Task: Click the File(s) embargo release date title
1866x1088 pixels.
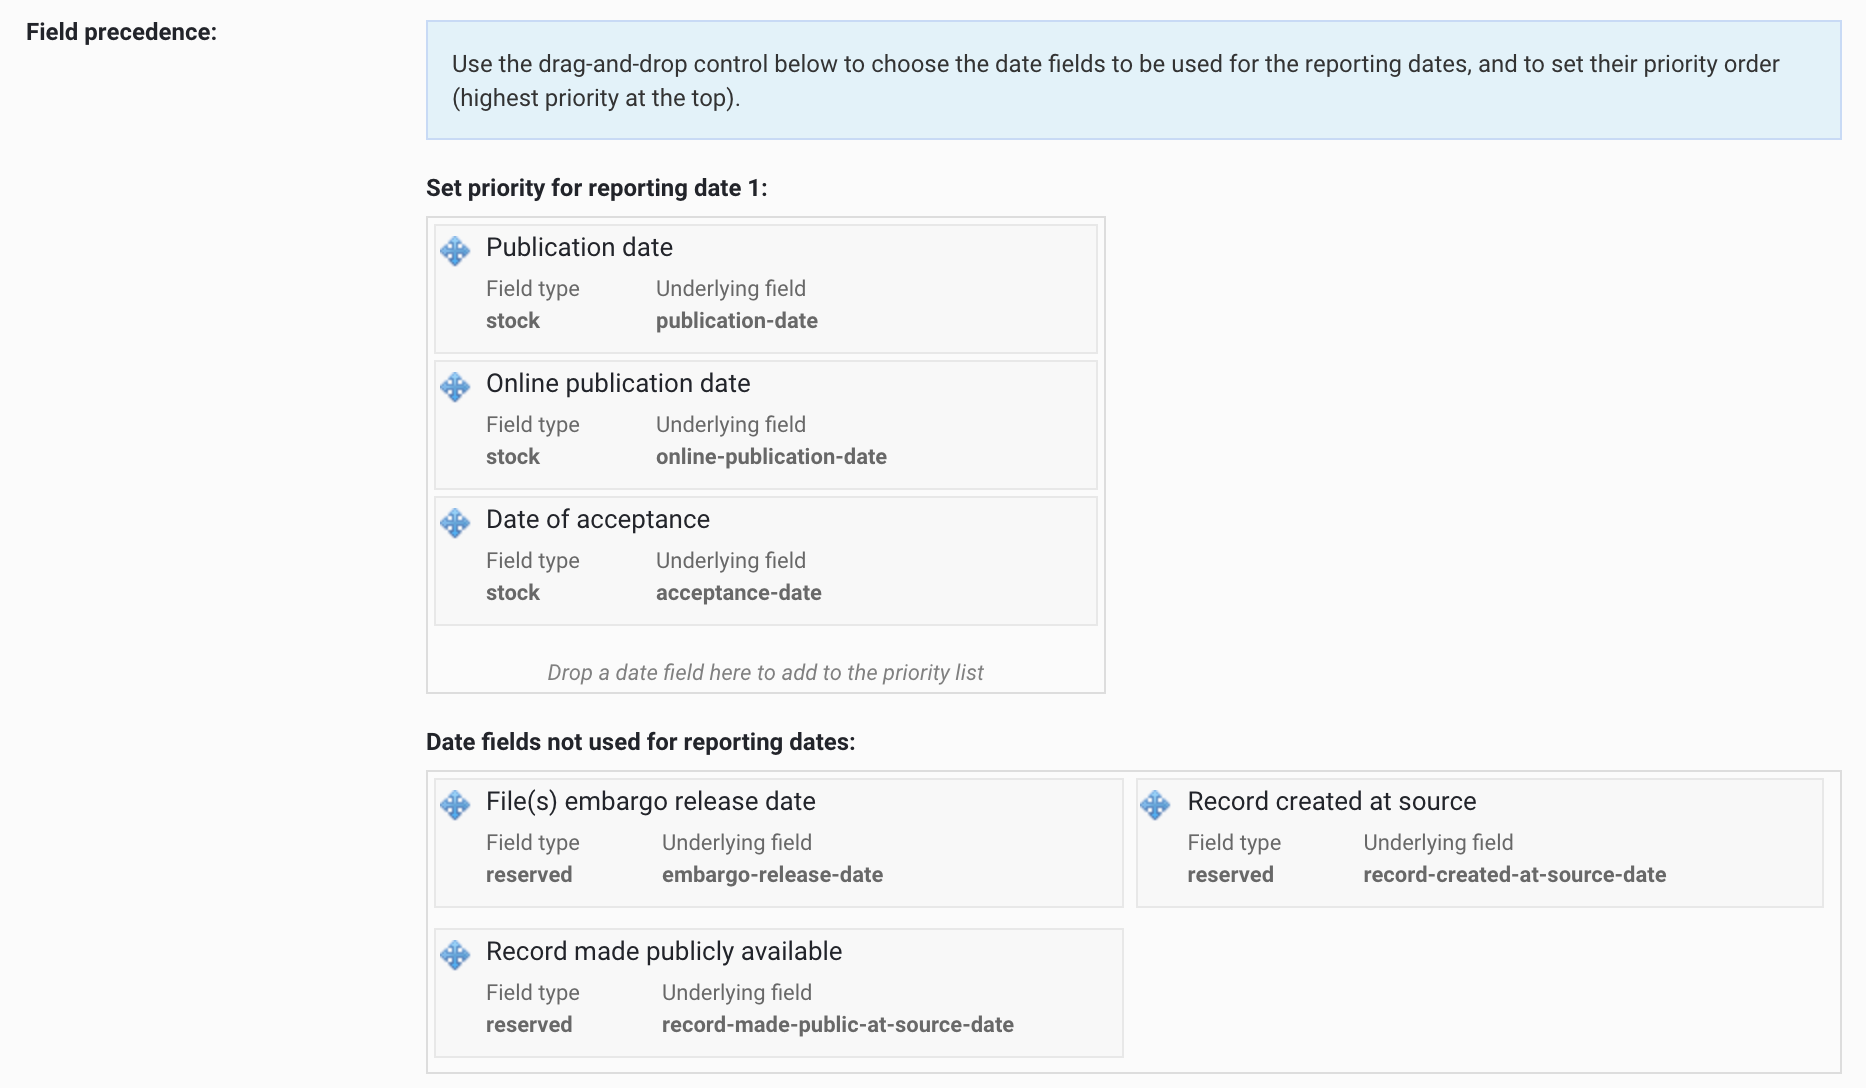Action: tap(651, 801)
